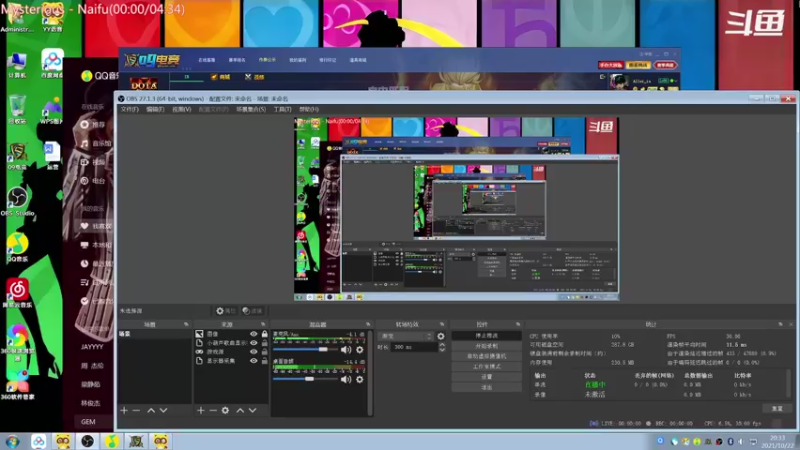Open 设置 from Controls panel

click(486, 377)
